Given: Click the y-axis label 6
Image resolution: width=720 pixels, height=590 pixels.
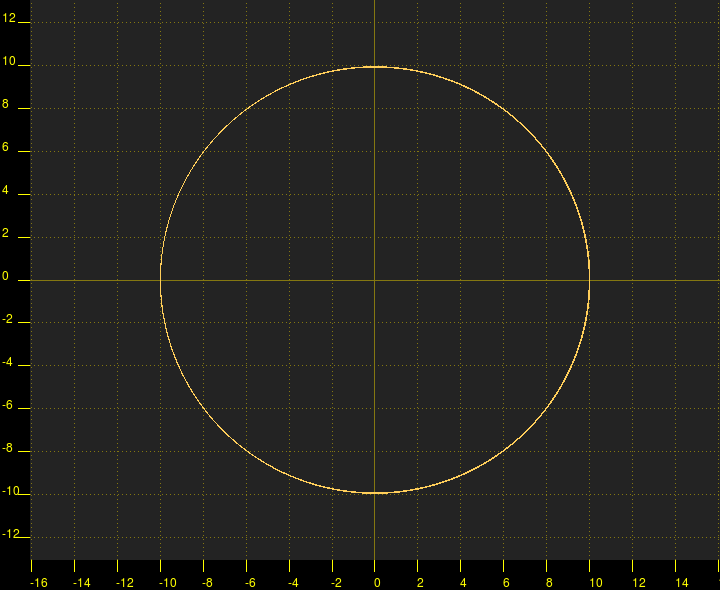Looking at the screenshot, I should coord(6,147).
